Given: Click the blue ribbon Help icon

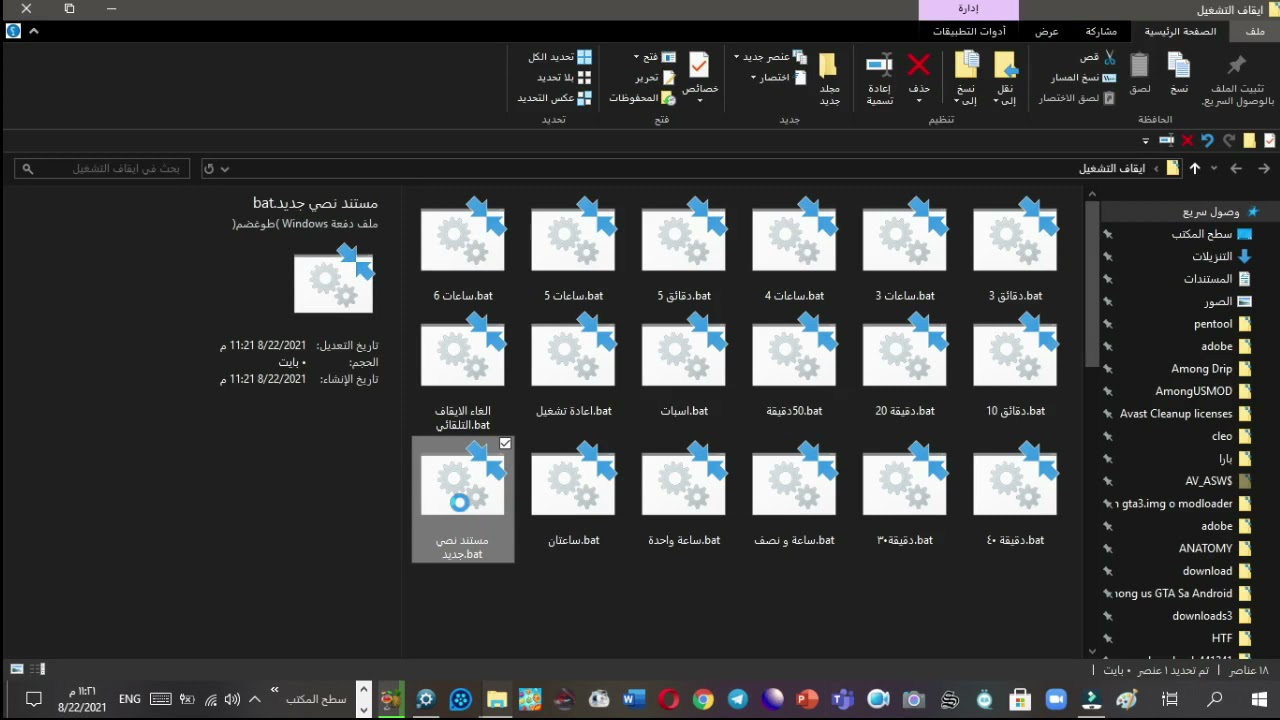Looking at the screenshot, I should click(x=13, y=31).
